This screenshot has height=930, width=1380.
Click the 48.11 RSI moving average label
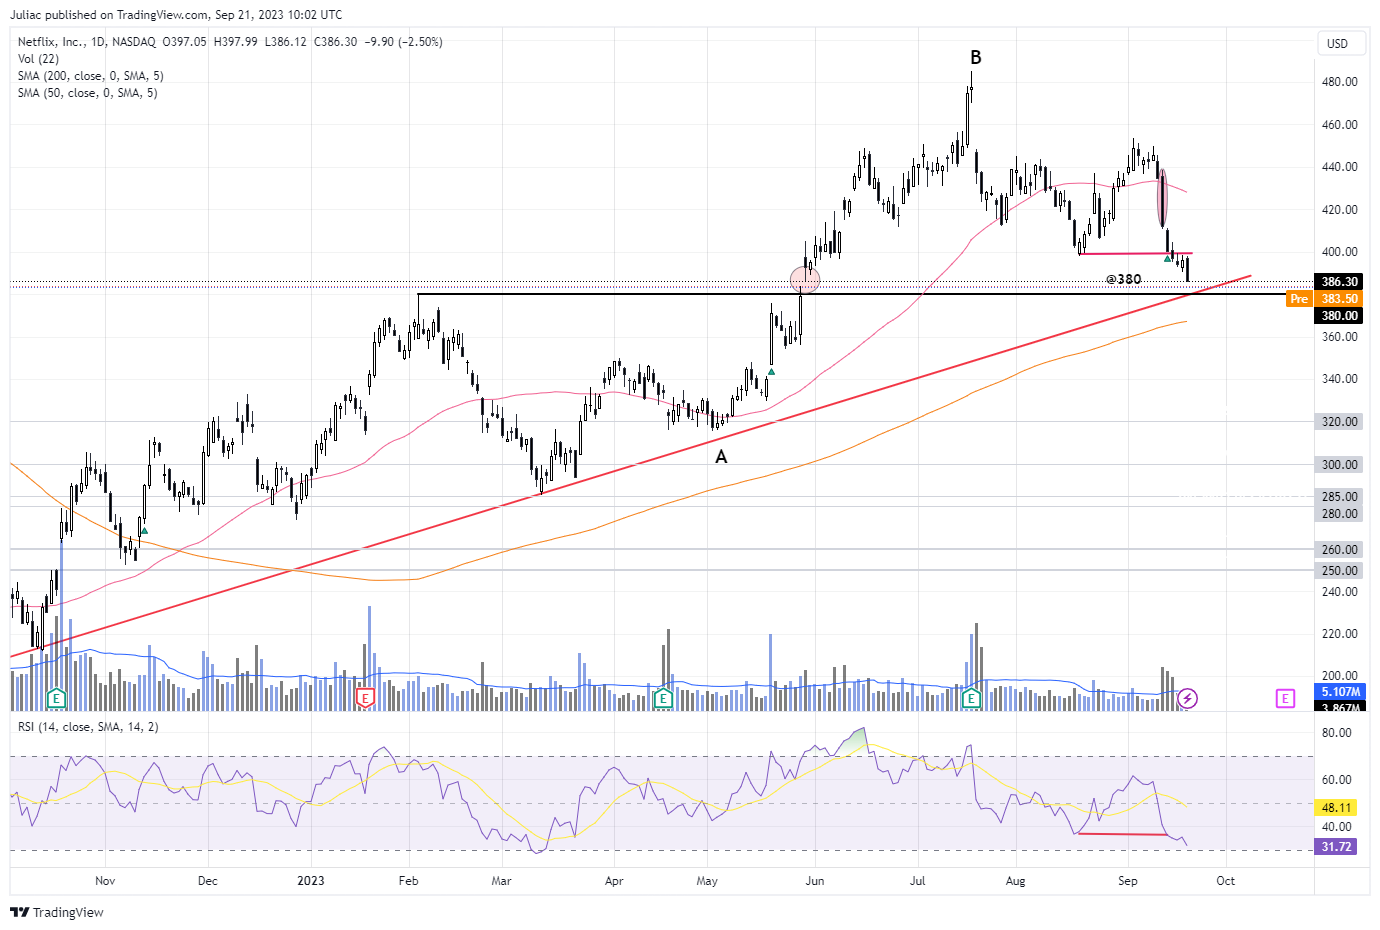tap(1337, 807)
